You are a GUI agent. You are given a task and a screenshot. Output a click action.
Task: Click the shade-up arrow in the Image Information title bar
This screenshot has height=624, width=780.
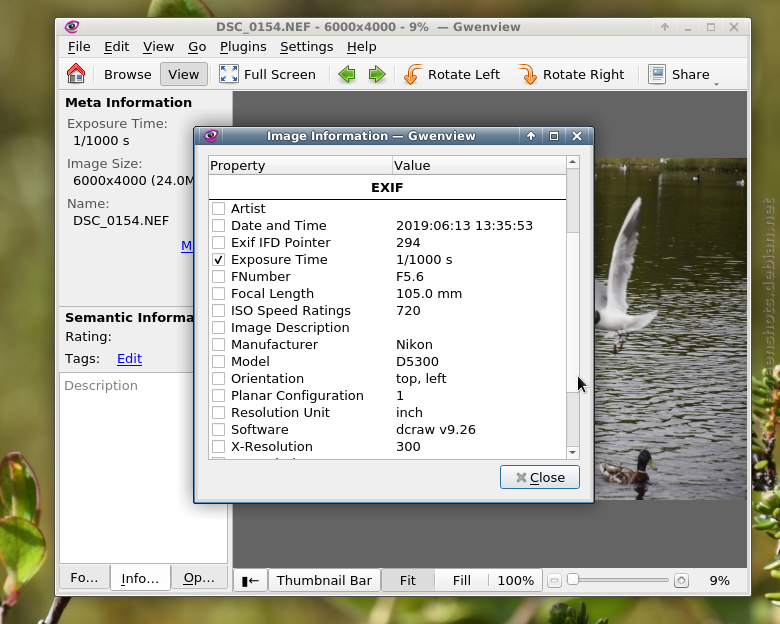[x=531, y=136]
